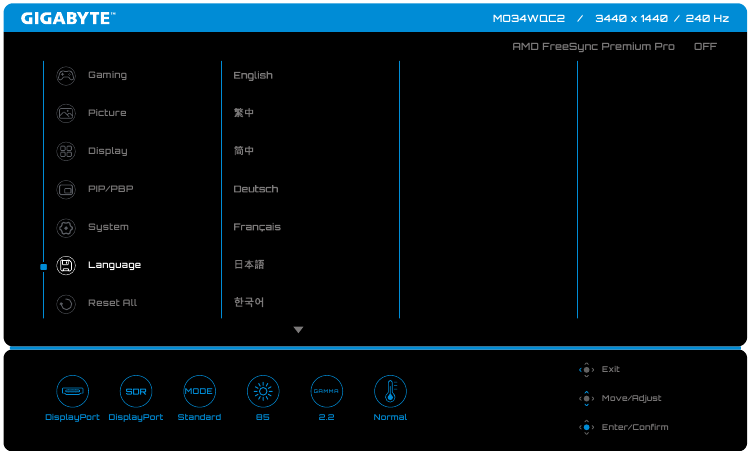Open the Language menu item
The image size is (750, 451).
114,265
